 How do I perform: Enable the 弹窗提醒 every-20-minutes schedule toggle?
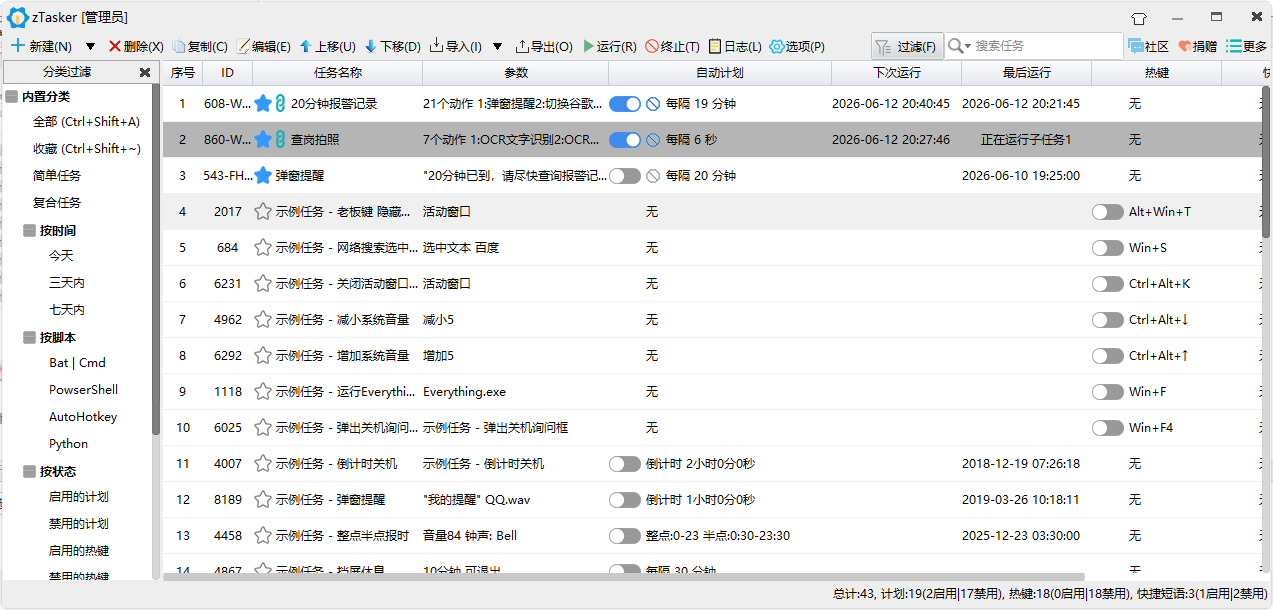point(625,175)
